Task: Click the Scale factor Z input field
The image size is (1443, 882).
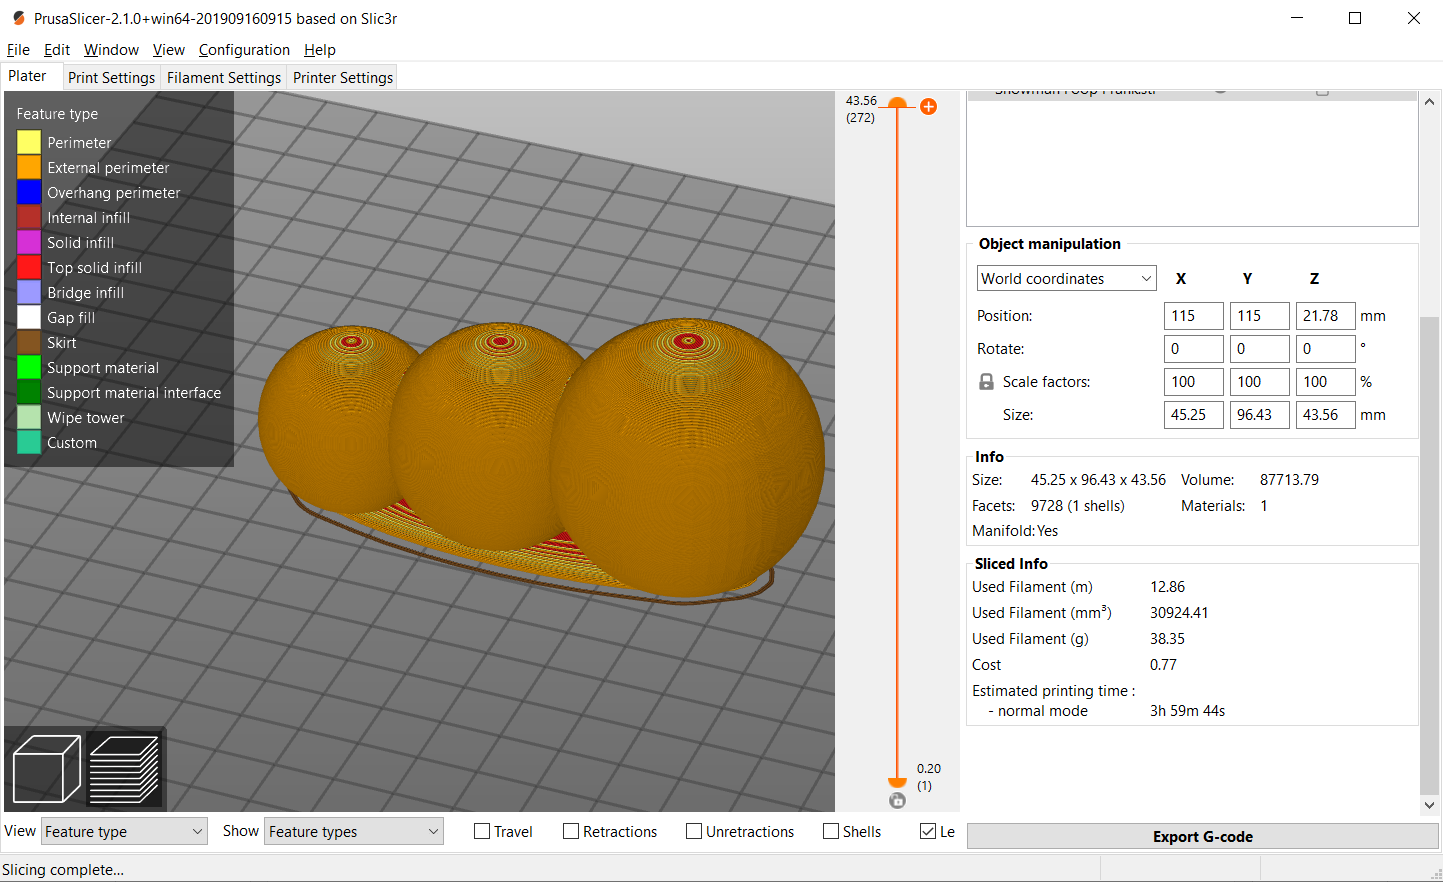Action: (x=1325, y=382)
